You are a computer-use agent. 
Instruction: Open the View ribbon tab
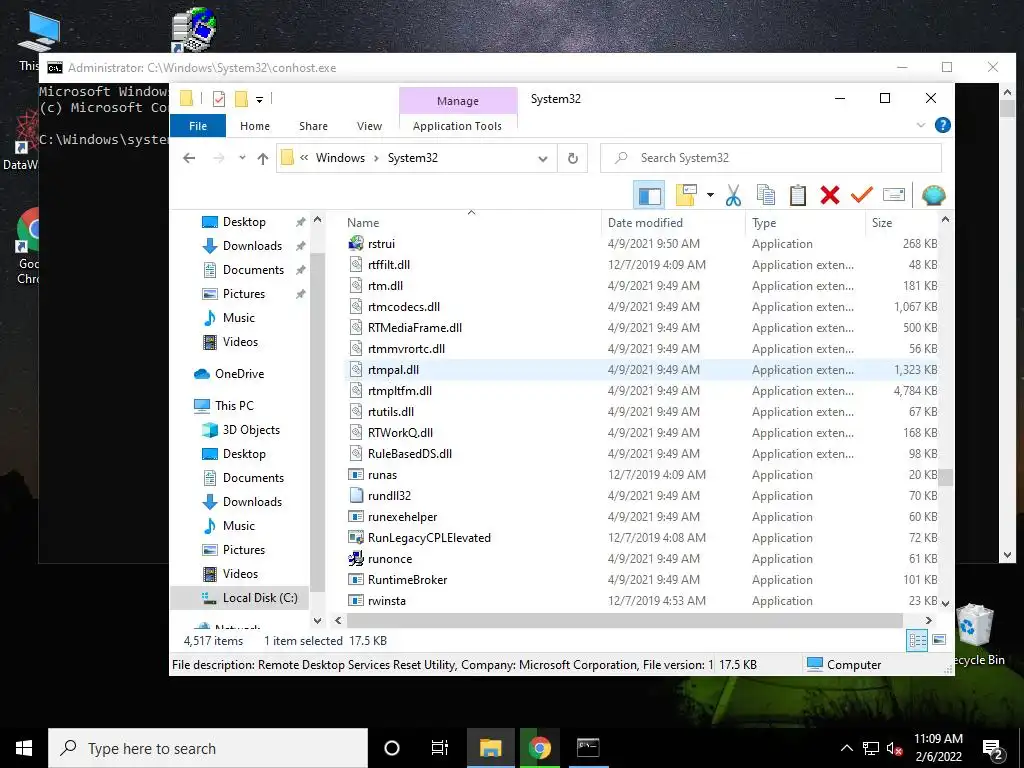pos(369,126)
